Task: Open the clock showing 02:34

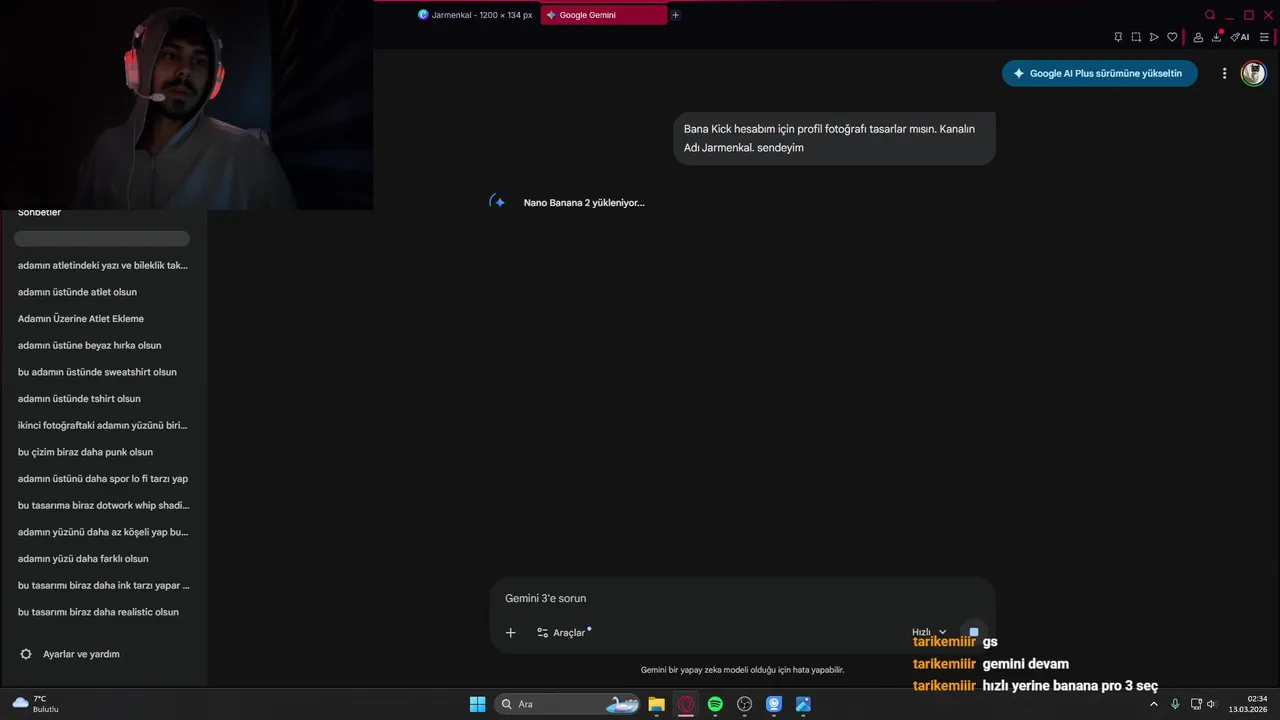Action: click(x=1249, y=704)
